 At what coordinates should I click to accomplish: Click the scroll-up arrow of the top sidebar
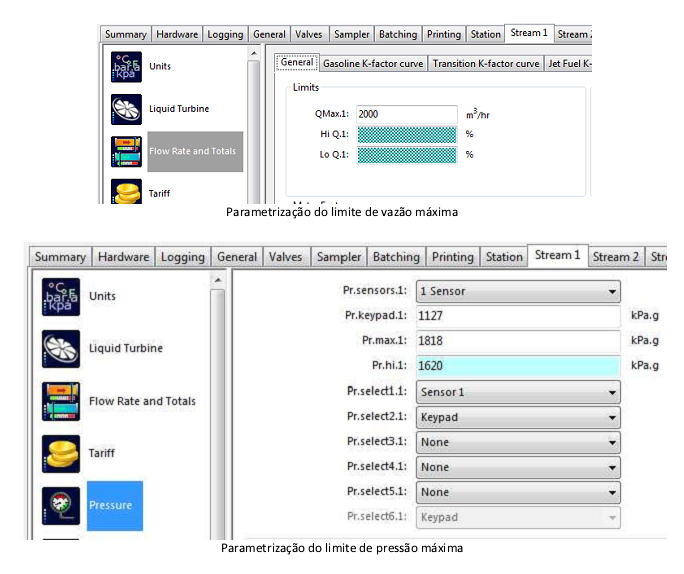[254, 53]
